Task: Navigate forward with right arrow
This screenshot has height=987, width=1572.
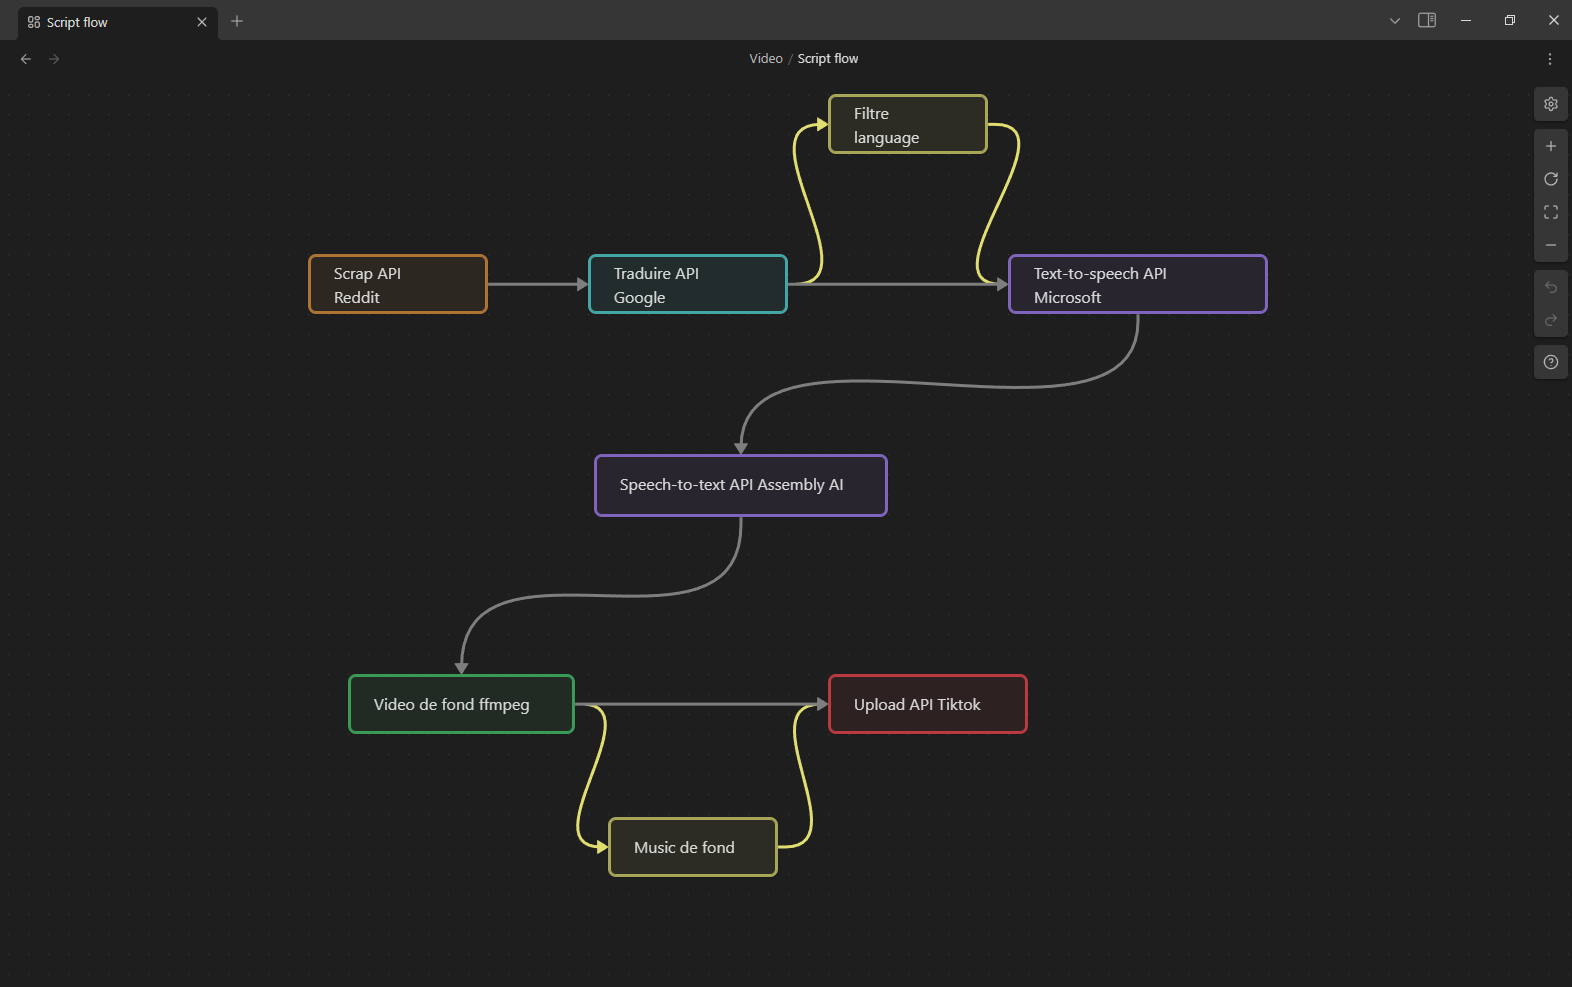Action: (x=54, y=59)
